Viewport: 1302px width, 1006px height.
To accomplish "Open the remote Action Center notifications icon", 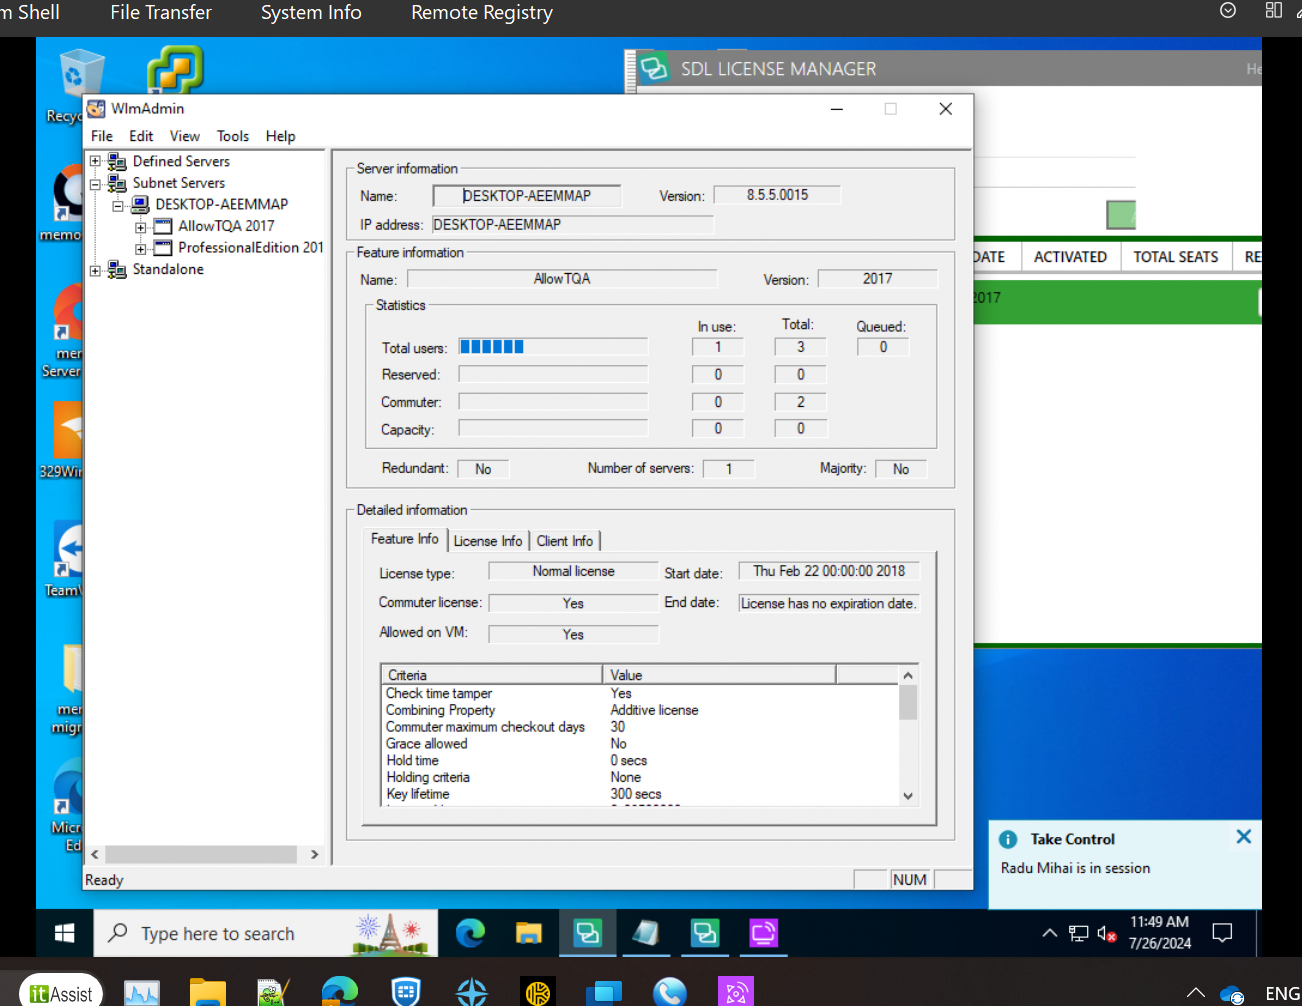I will pyautogui.click(x=1222, y=933).
